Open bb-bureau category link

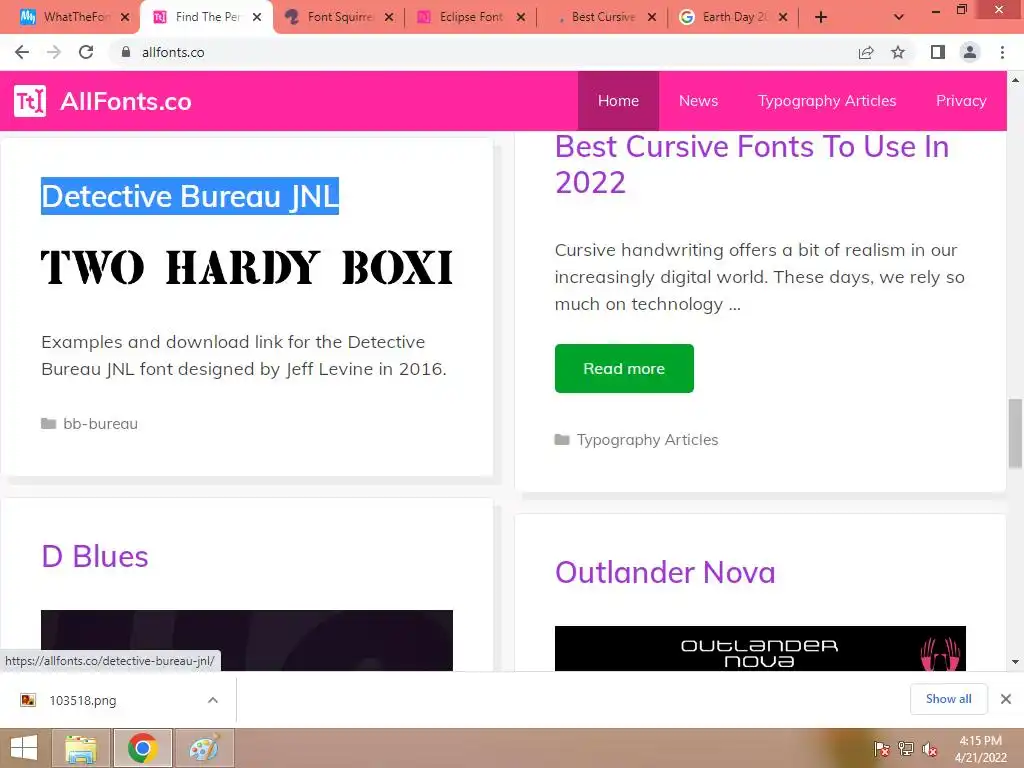[101, 424]
